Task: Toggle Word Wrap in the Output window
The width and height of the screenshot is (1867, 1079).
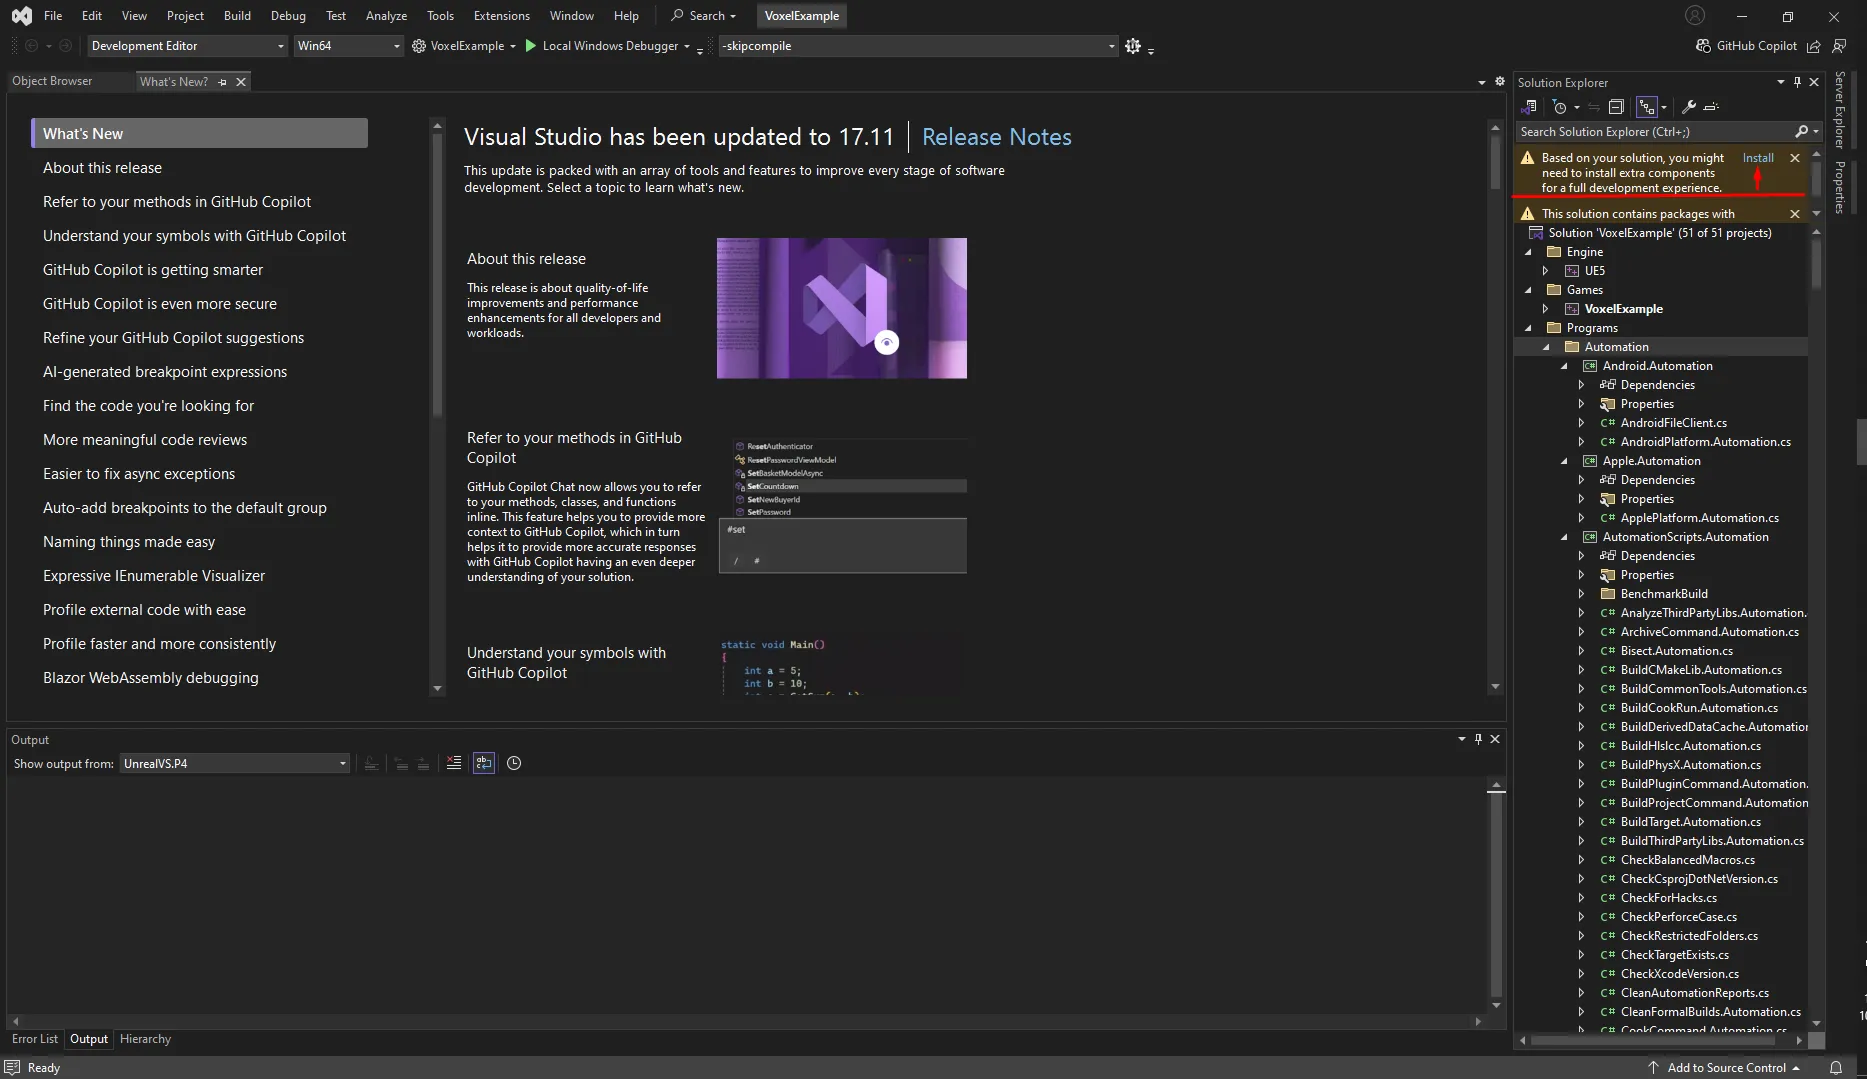Action: tap(484, 763)
